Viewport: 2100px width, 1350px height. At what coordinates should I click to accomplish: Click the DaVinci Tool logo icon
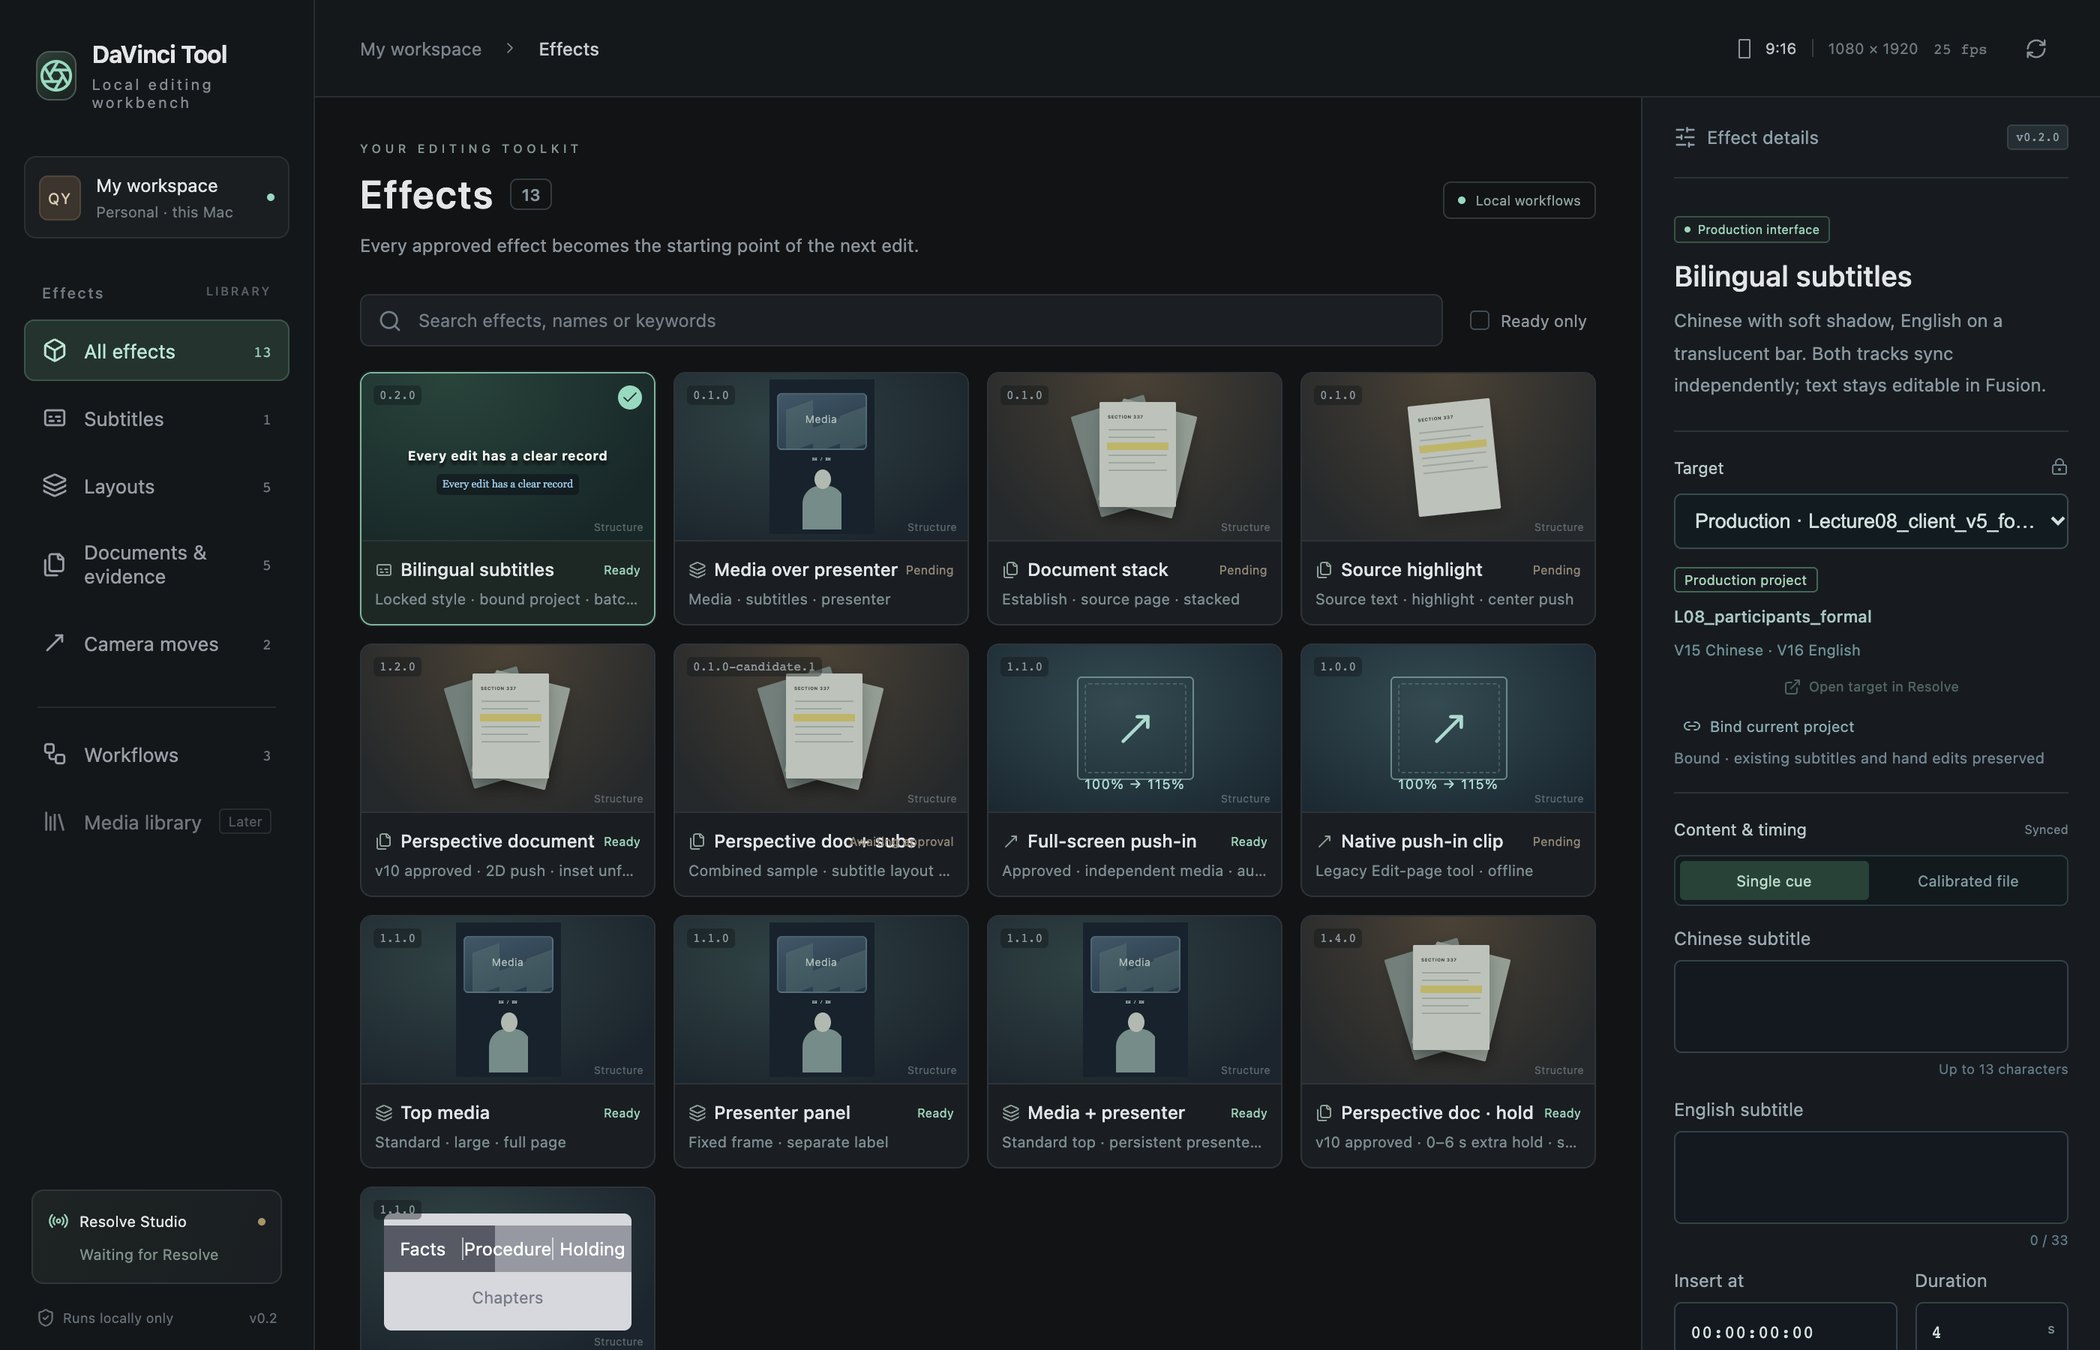pyautogui.click(x=56, y=76)
